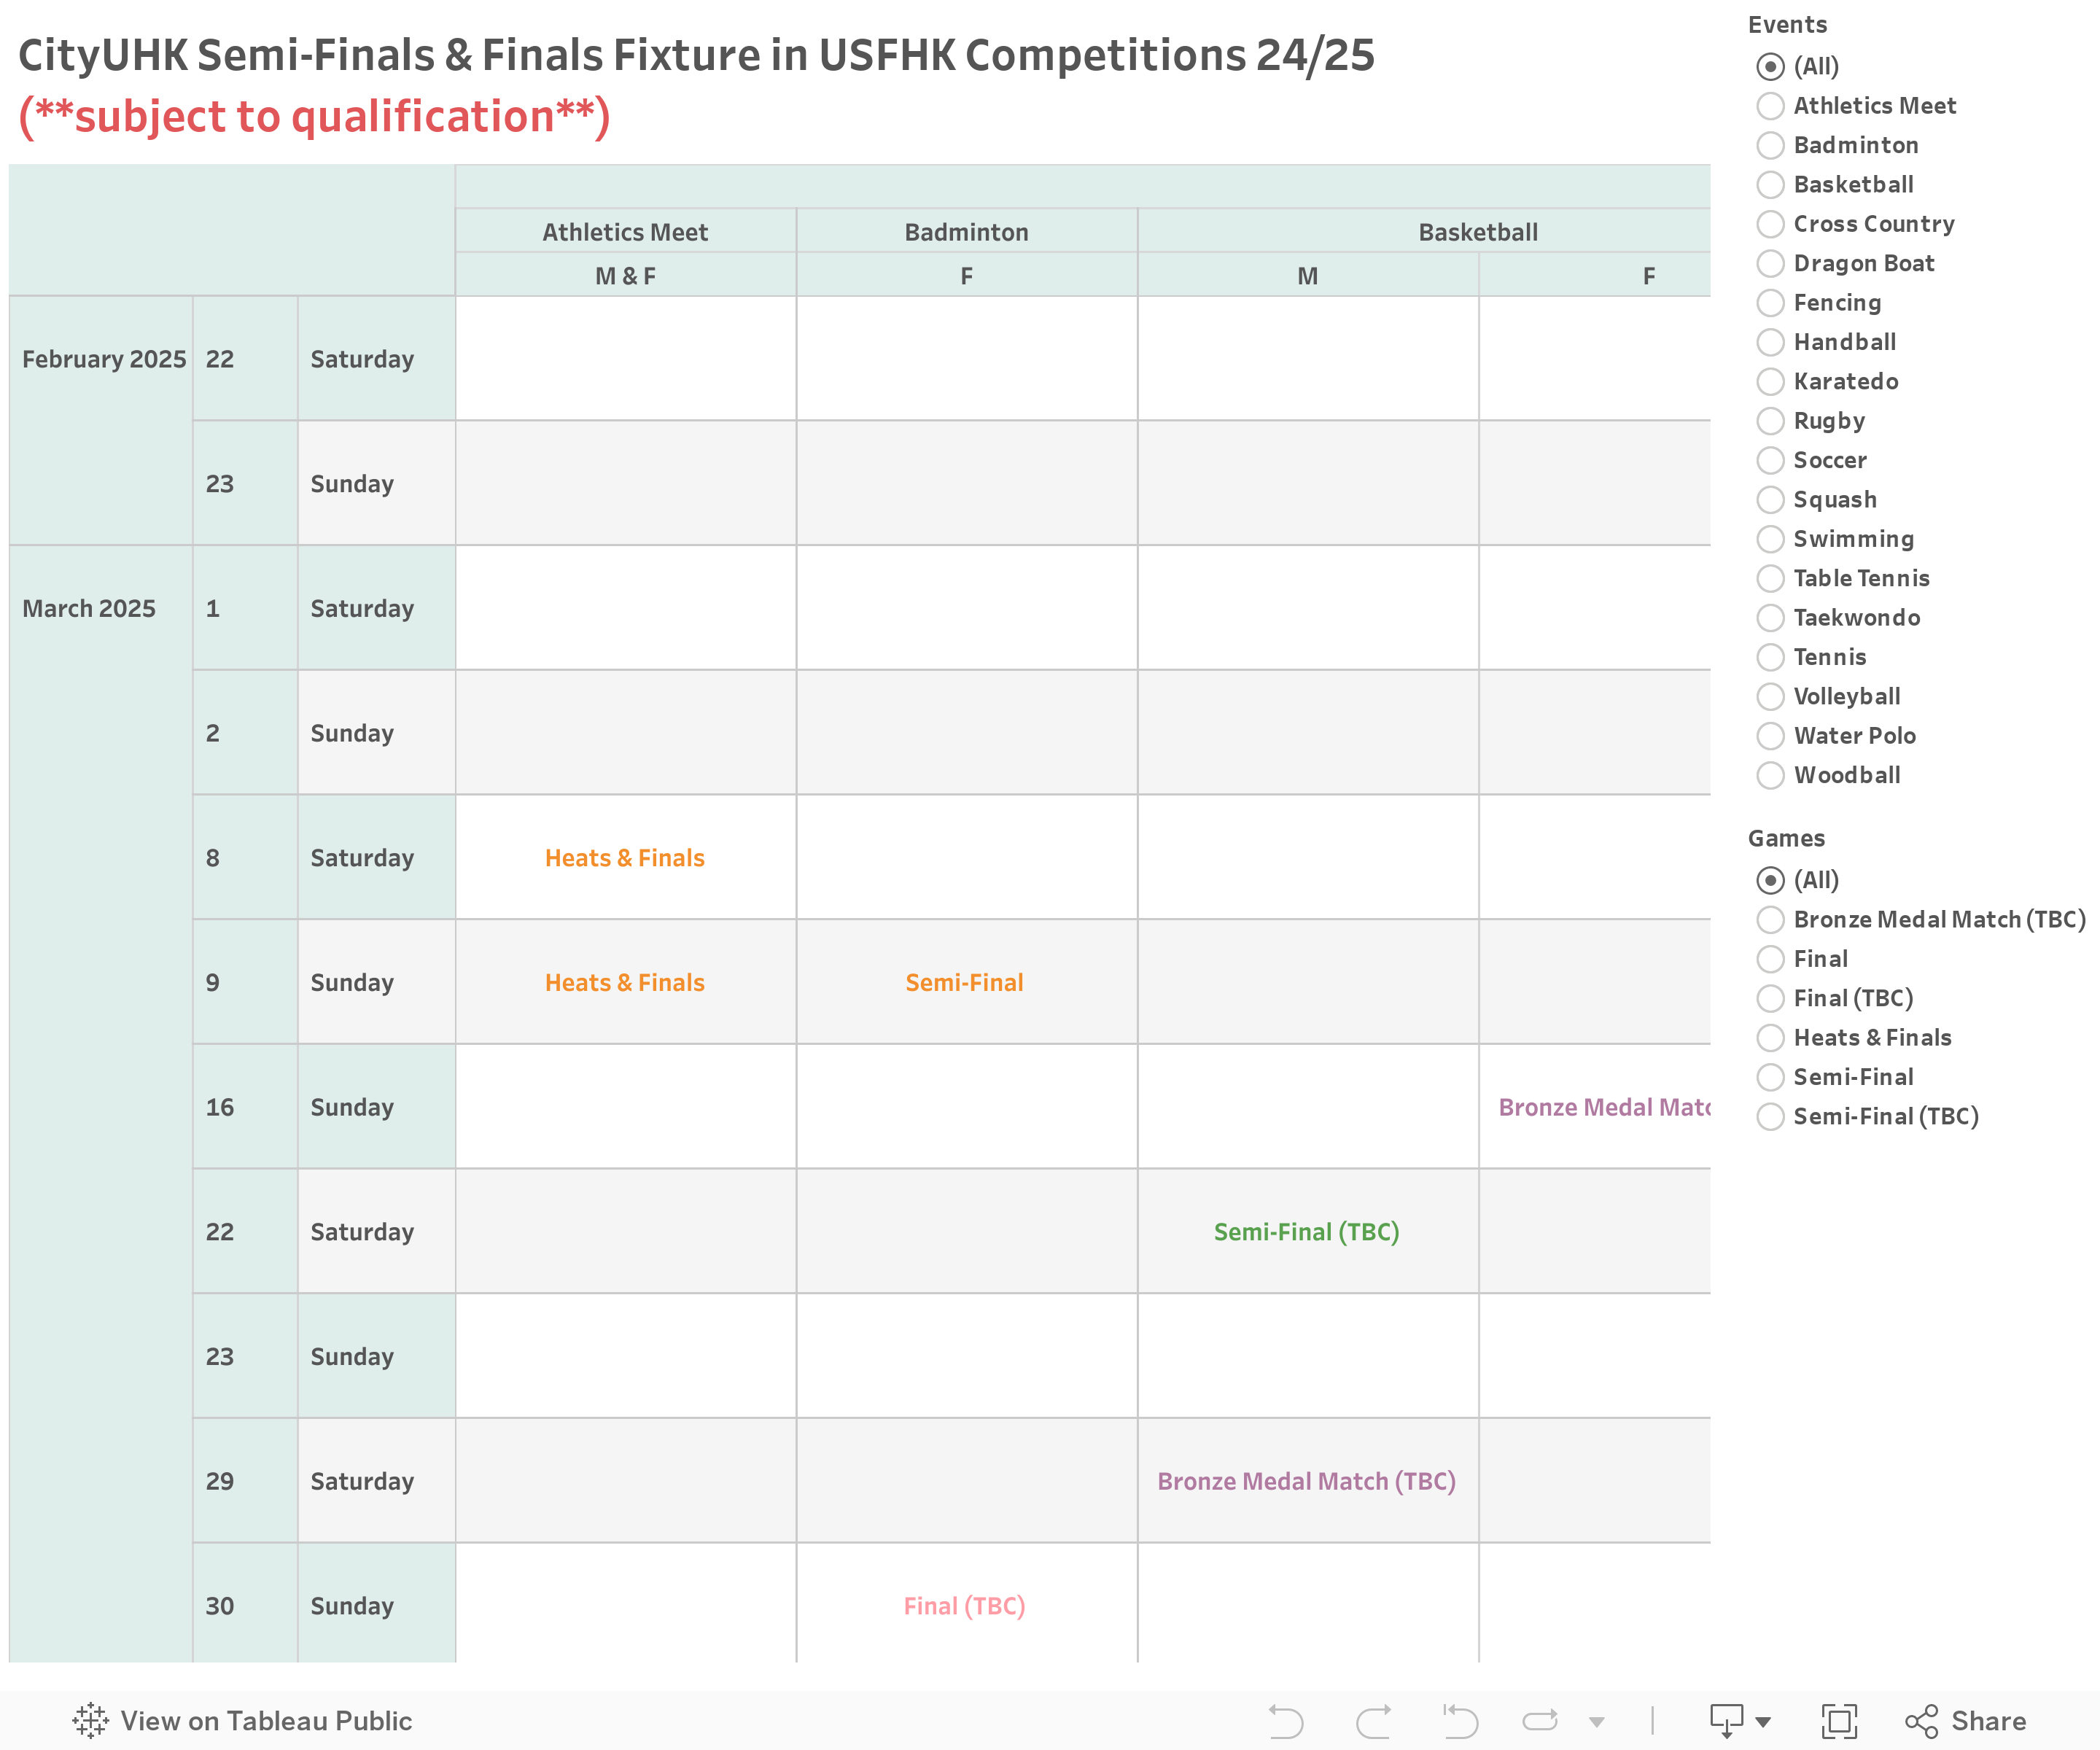Click the Revert (reset view) icon
Screen dimensions: 2100x1750
pos(1460,1721)
